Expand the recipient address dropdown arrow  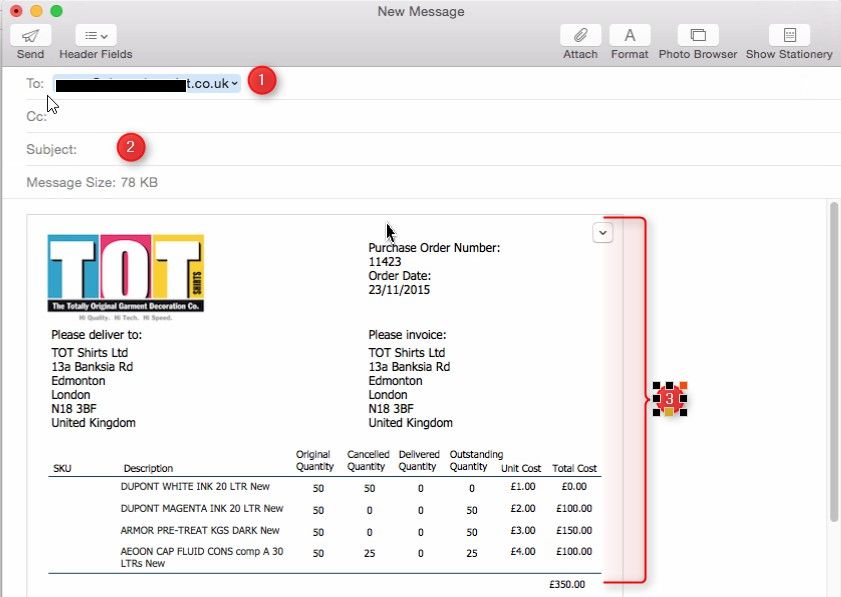click(234, 84)
